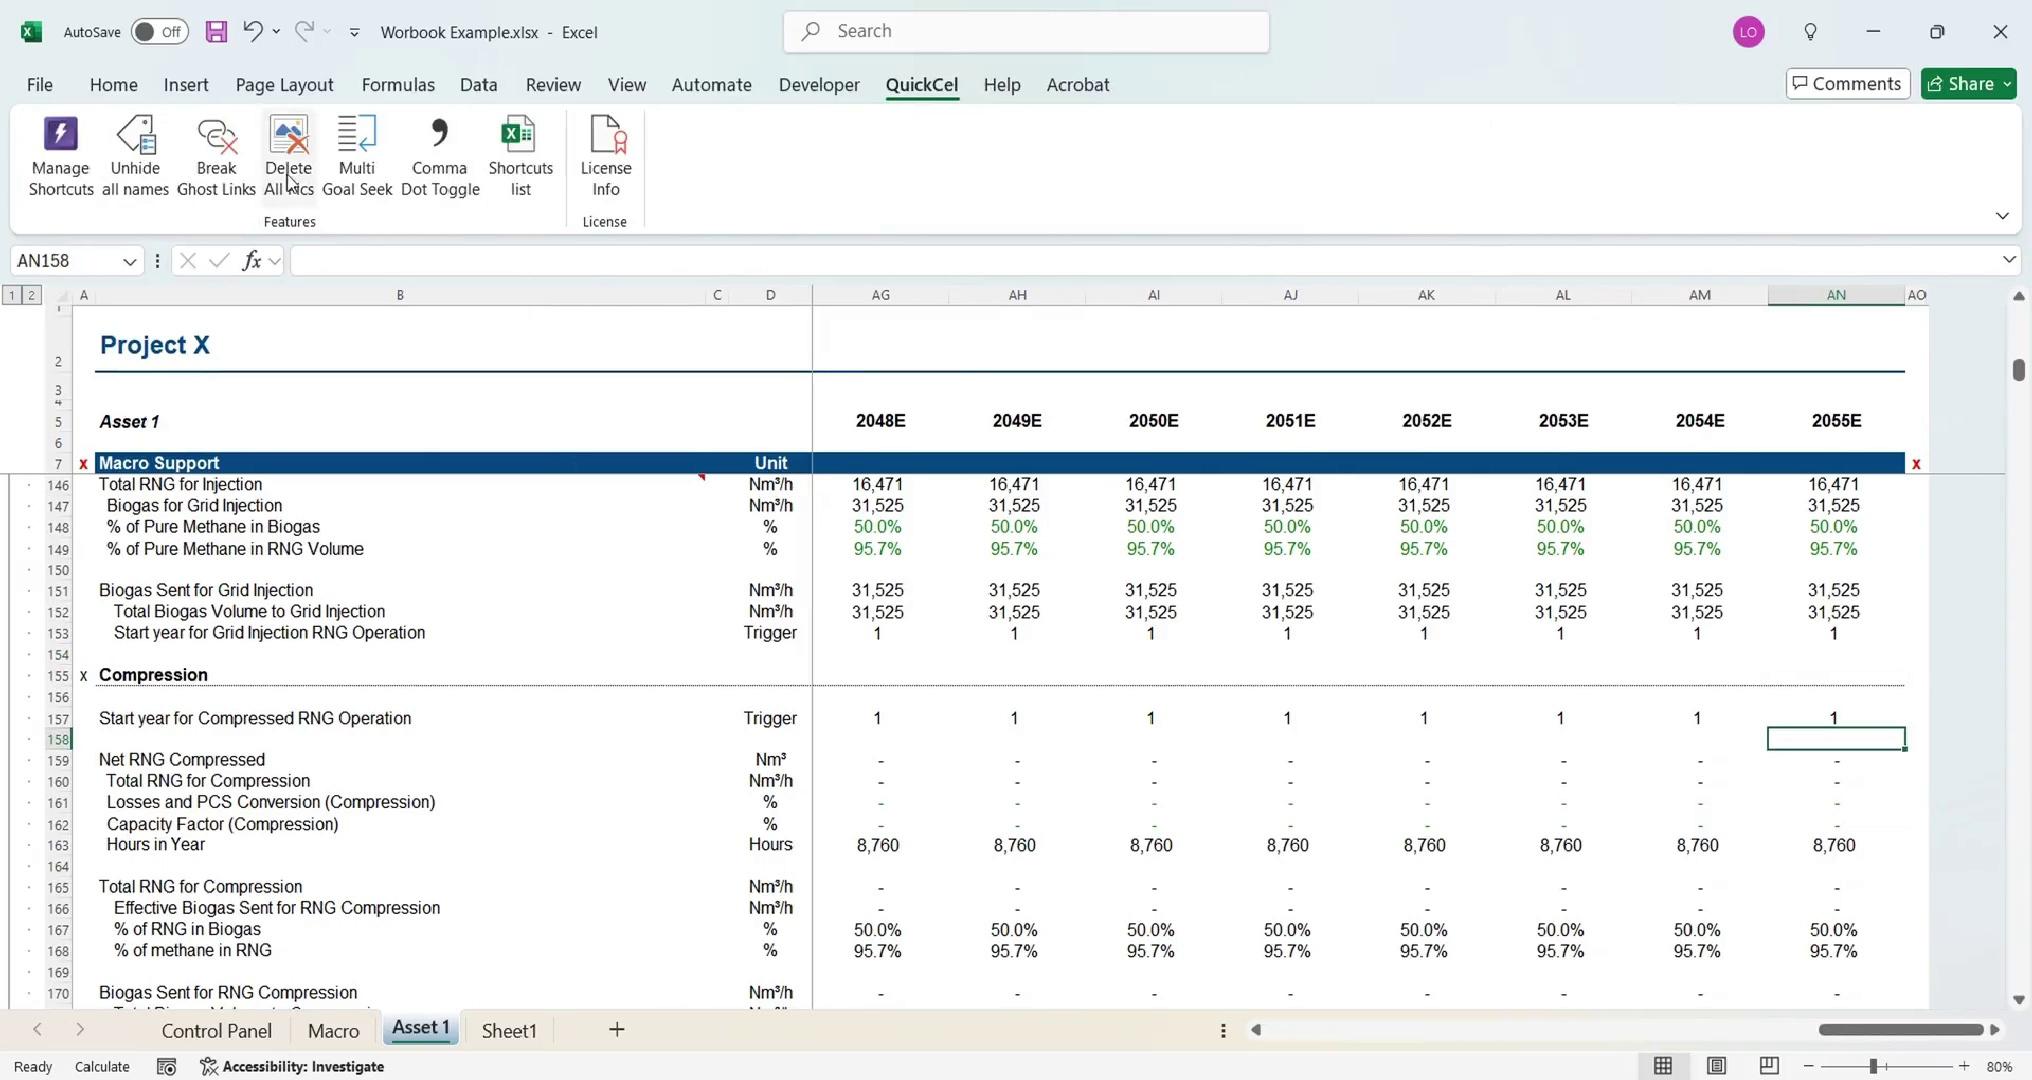Open the Comments pane button
This screenshot has height=1080, width=2032.
1847,84
